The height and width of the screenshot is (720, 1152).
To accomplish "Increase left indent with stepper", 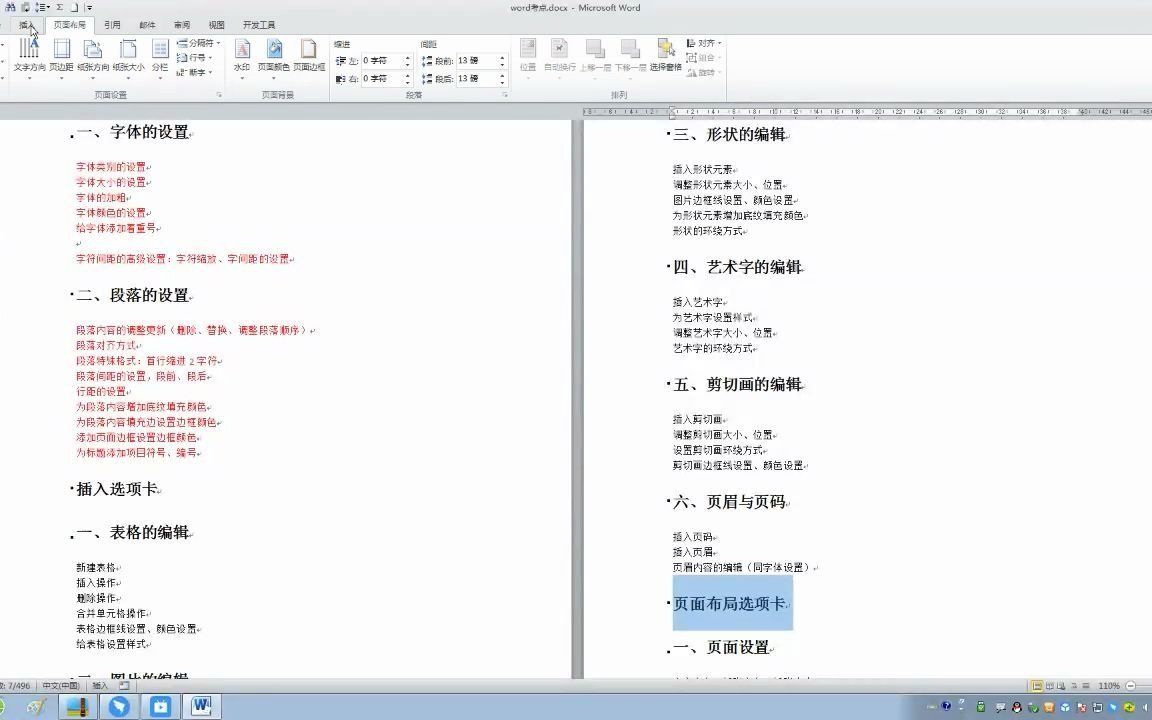I will coord(408,58).
